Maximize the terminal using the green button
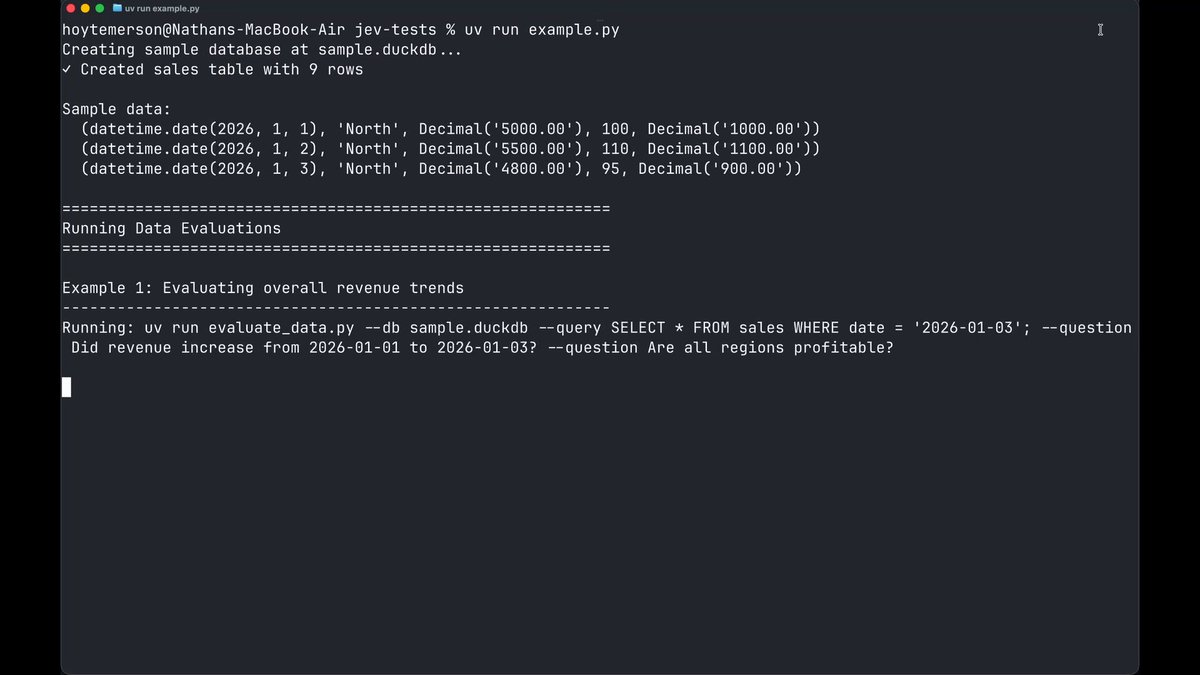This screenshot has height=675, width=1200. pyautogui.click(x=99, y=8)
